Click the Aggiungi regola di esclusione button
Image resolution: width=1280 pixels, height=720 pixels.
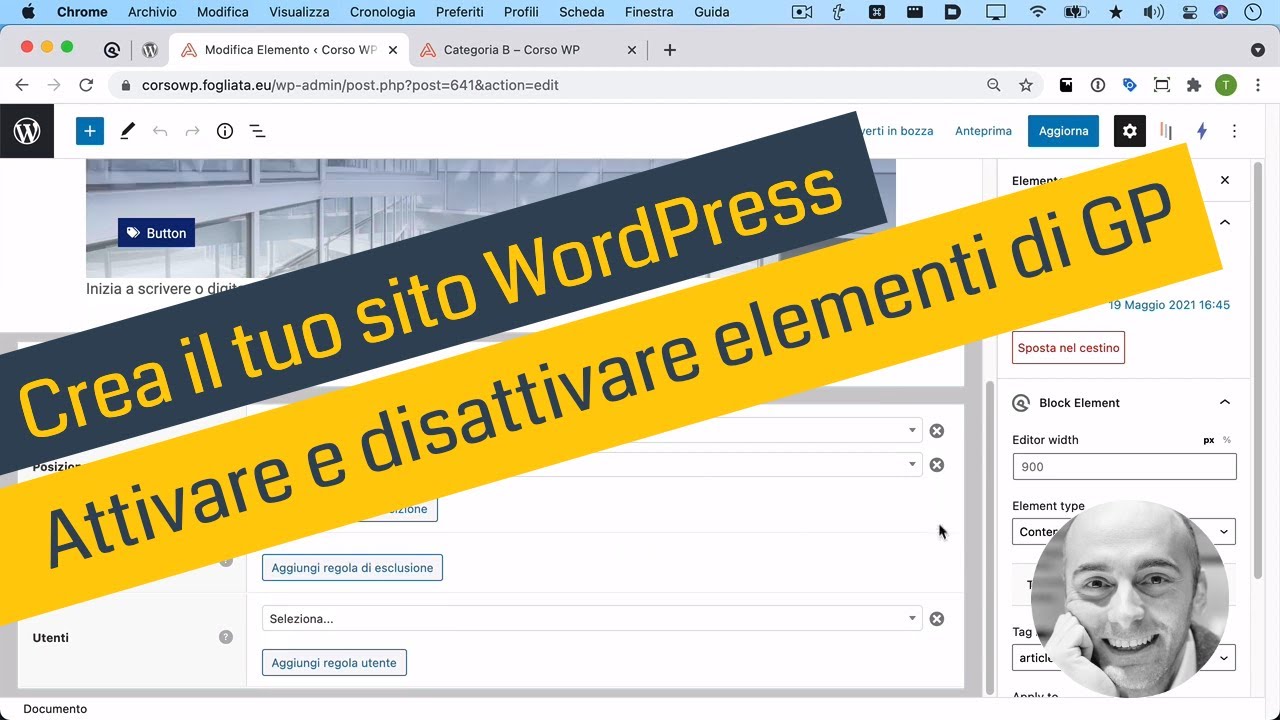(x=352, y=567)
